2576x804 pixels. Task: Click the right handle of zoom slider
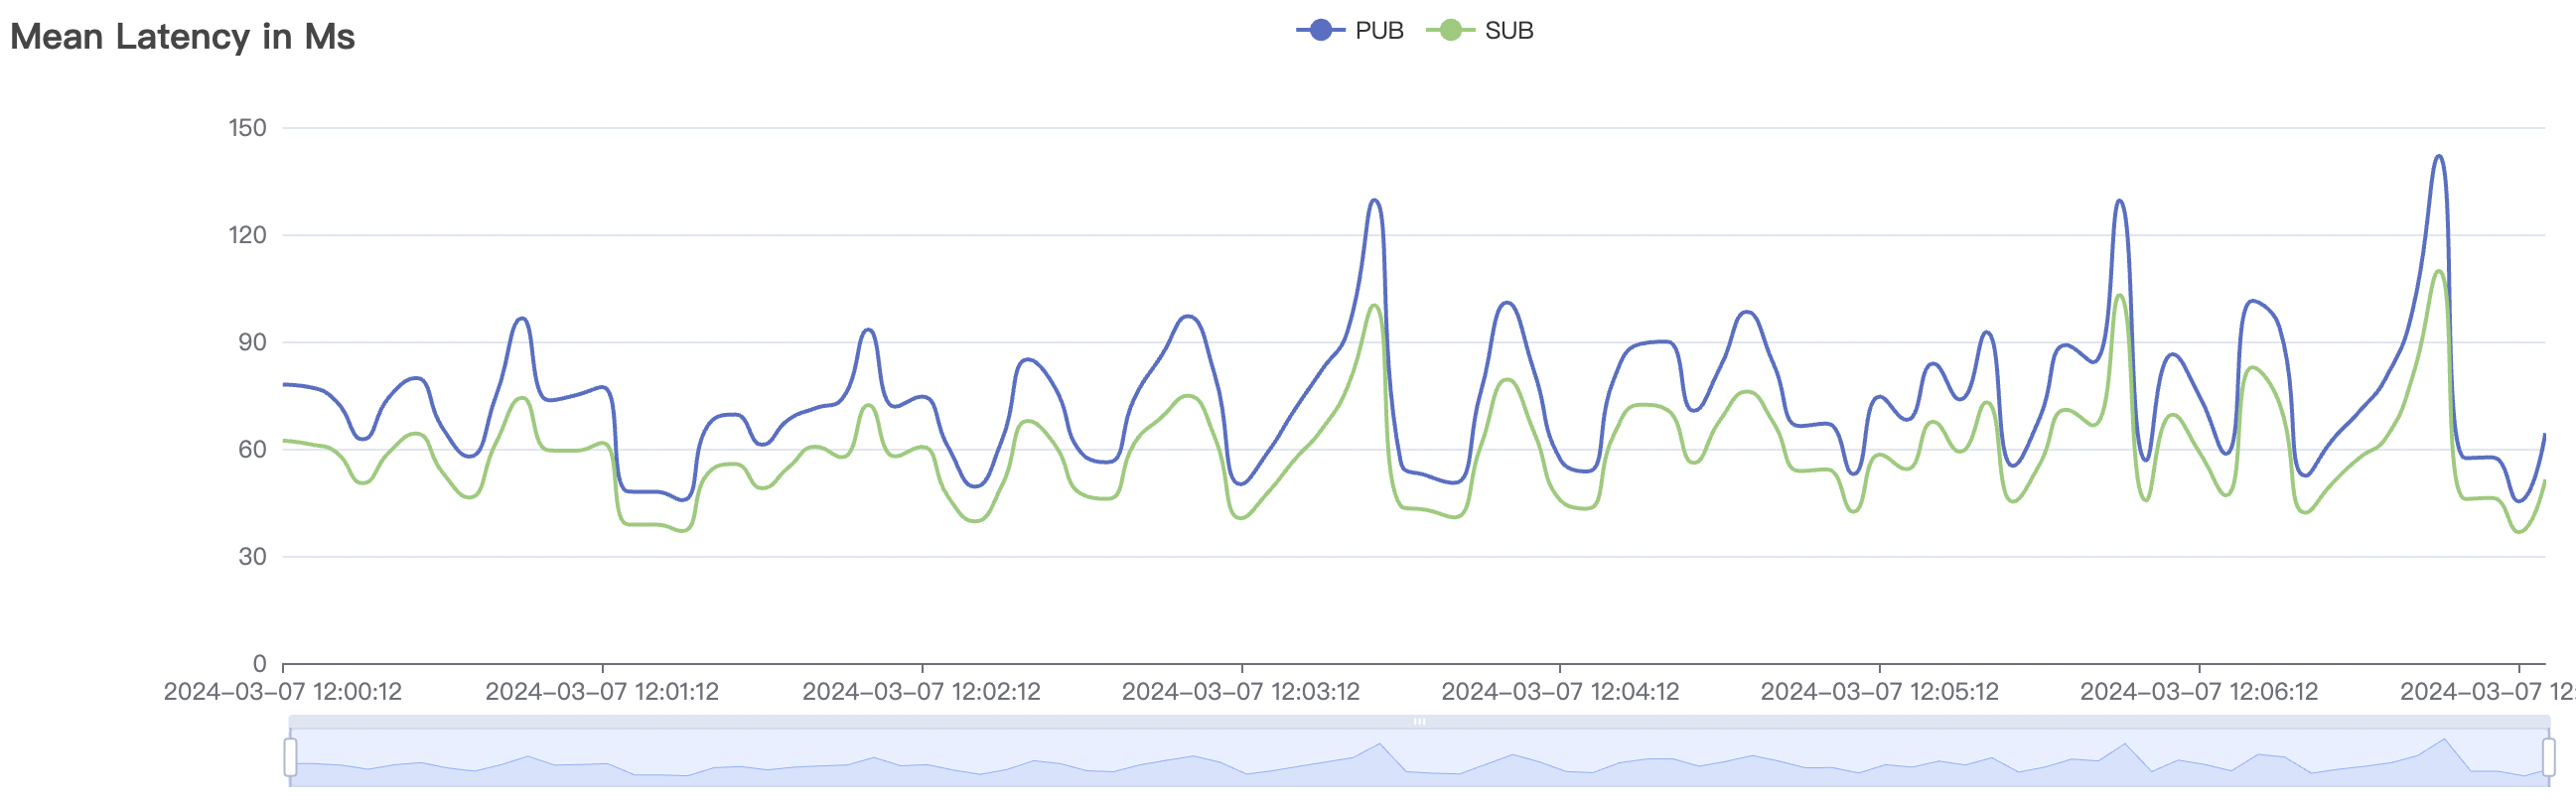pyautogui.click(x=2548, y=757)
